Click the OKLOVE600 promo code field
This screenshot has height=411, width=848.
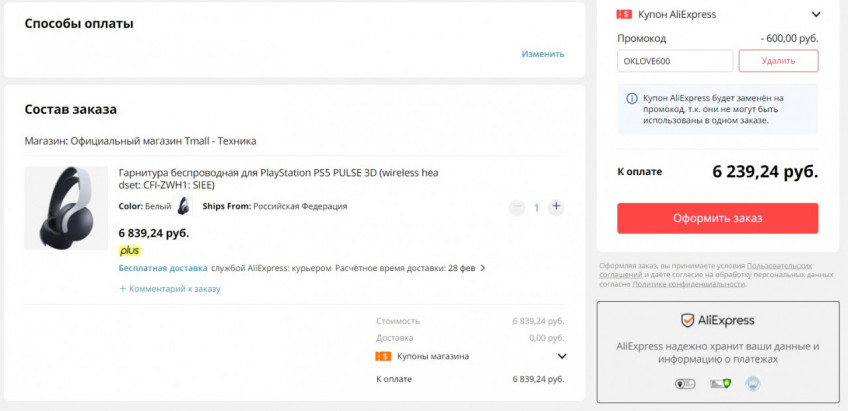click(x=675, y=61)
